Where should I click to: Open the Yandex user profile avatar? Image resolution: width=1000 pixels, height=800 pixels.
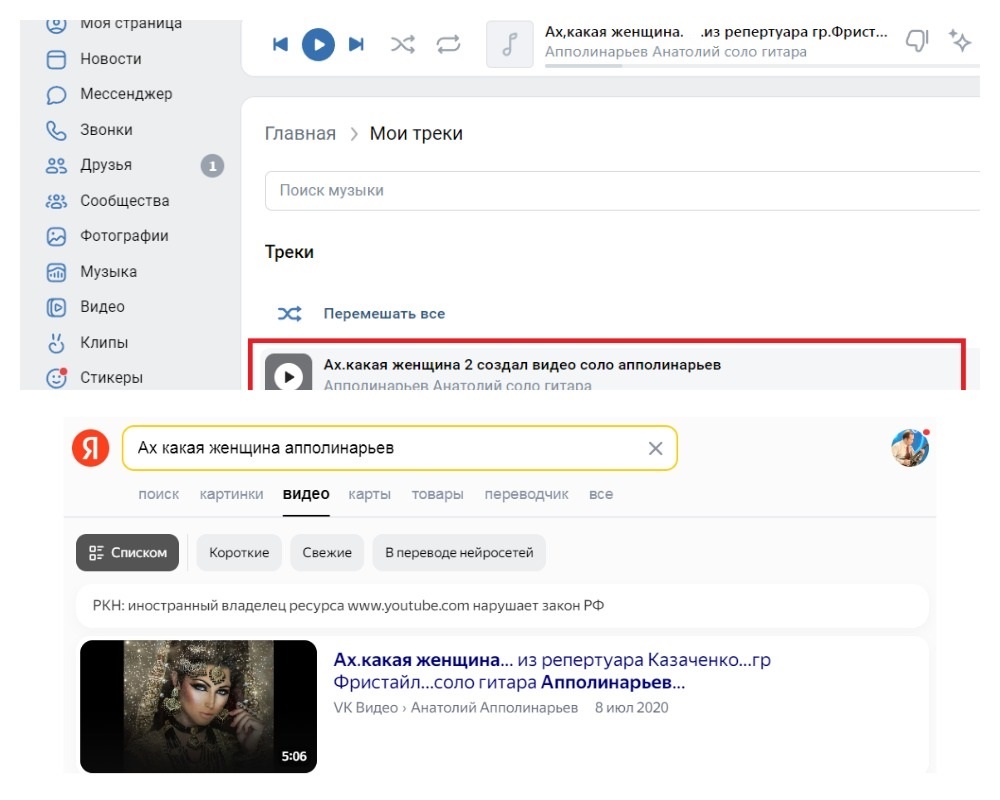(909, 448)
